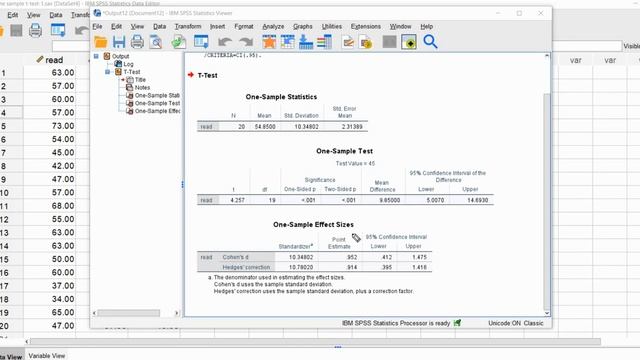Click the mean value 54.8500 in statistics table

coord(265,127)
